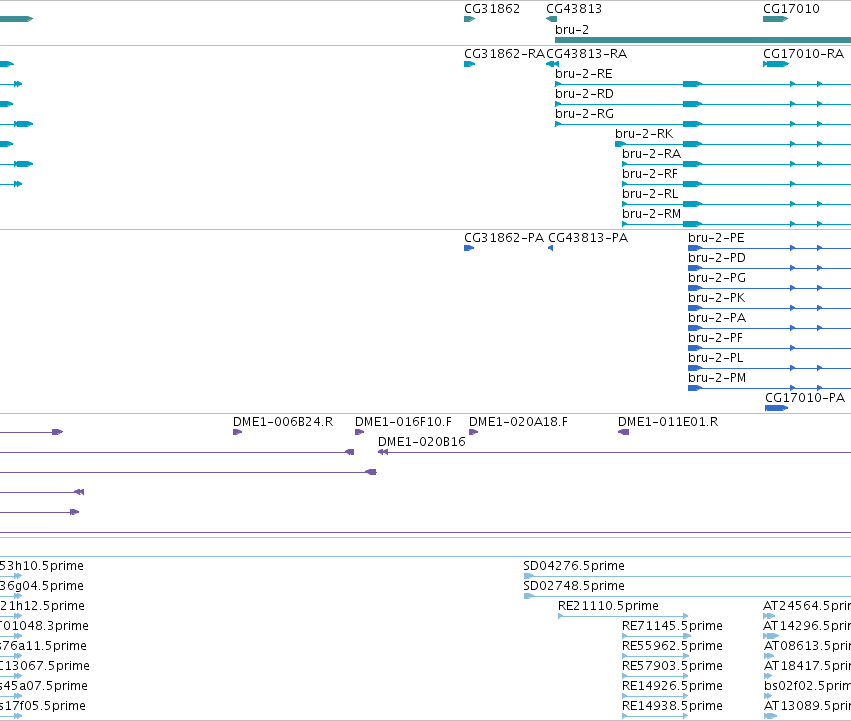This screenshot has width=851, height=721.
Task: Select transcript bru-2-RE
Action: click(x=583, y=74)
